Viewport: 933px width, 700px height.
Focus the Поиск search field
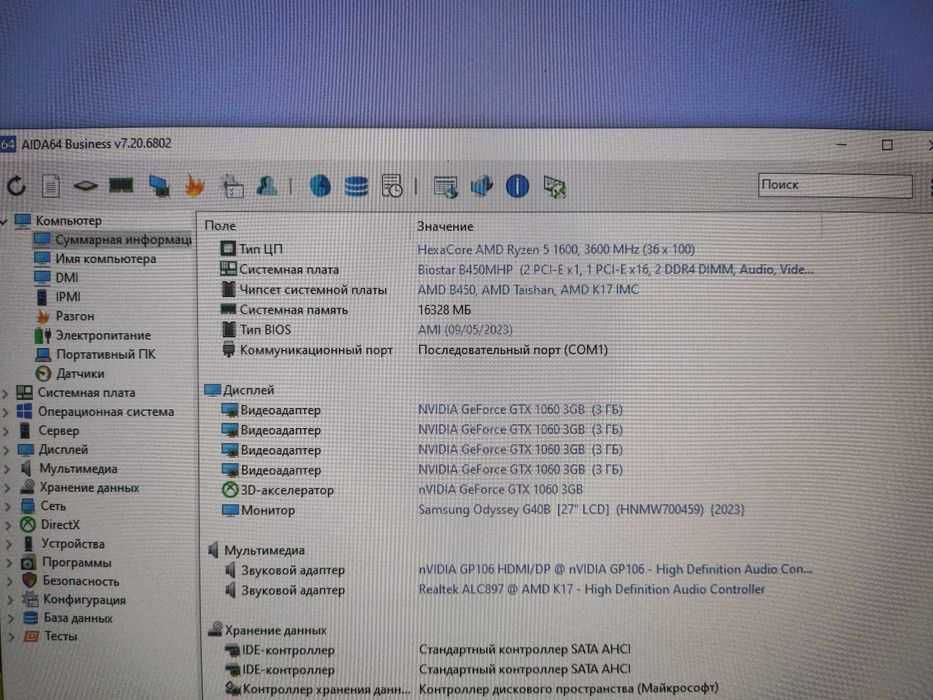click(835, 186)
